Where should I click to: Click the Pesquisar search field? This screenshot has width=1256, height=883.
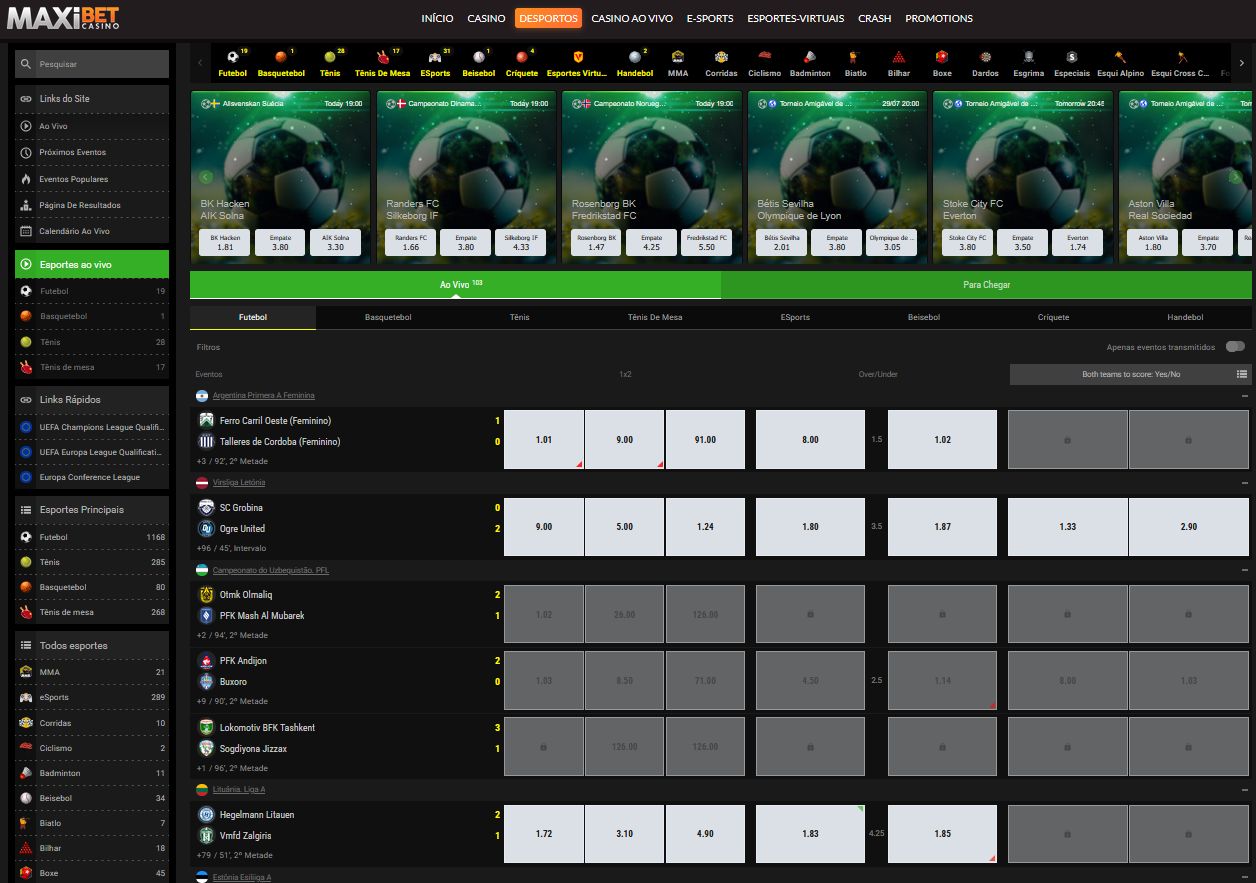point(92,64)
